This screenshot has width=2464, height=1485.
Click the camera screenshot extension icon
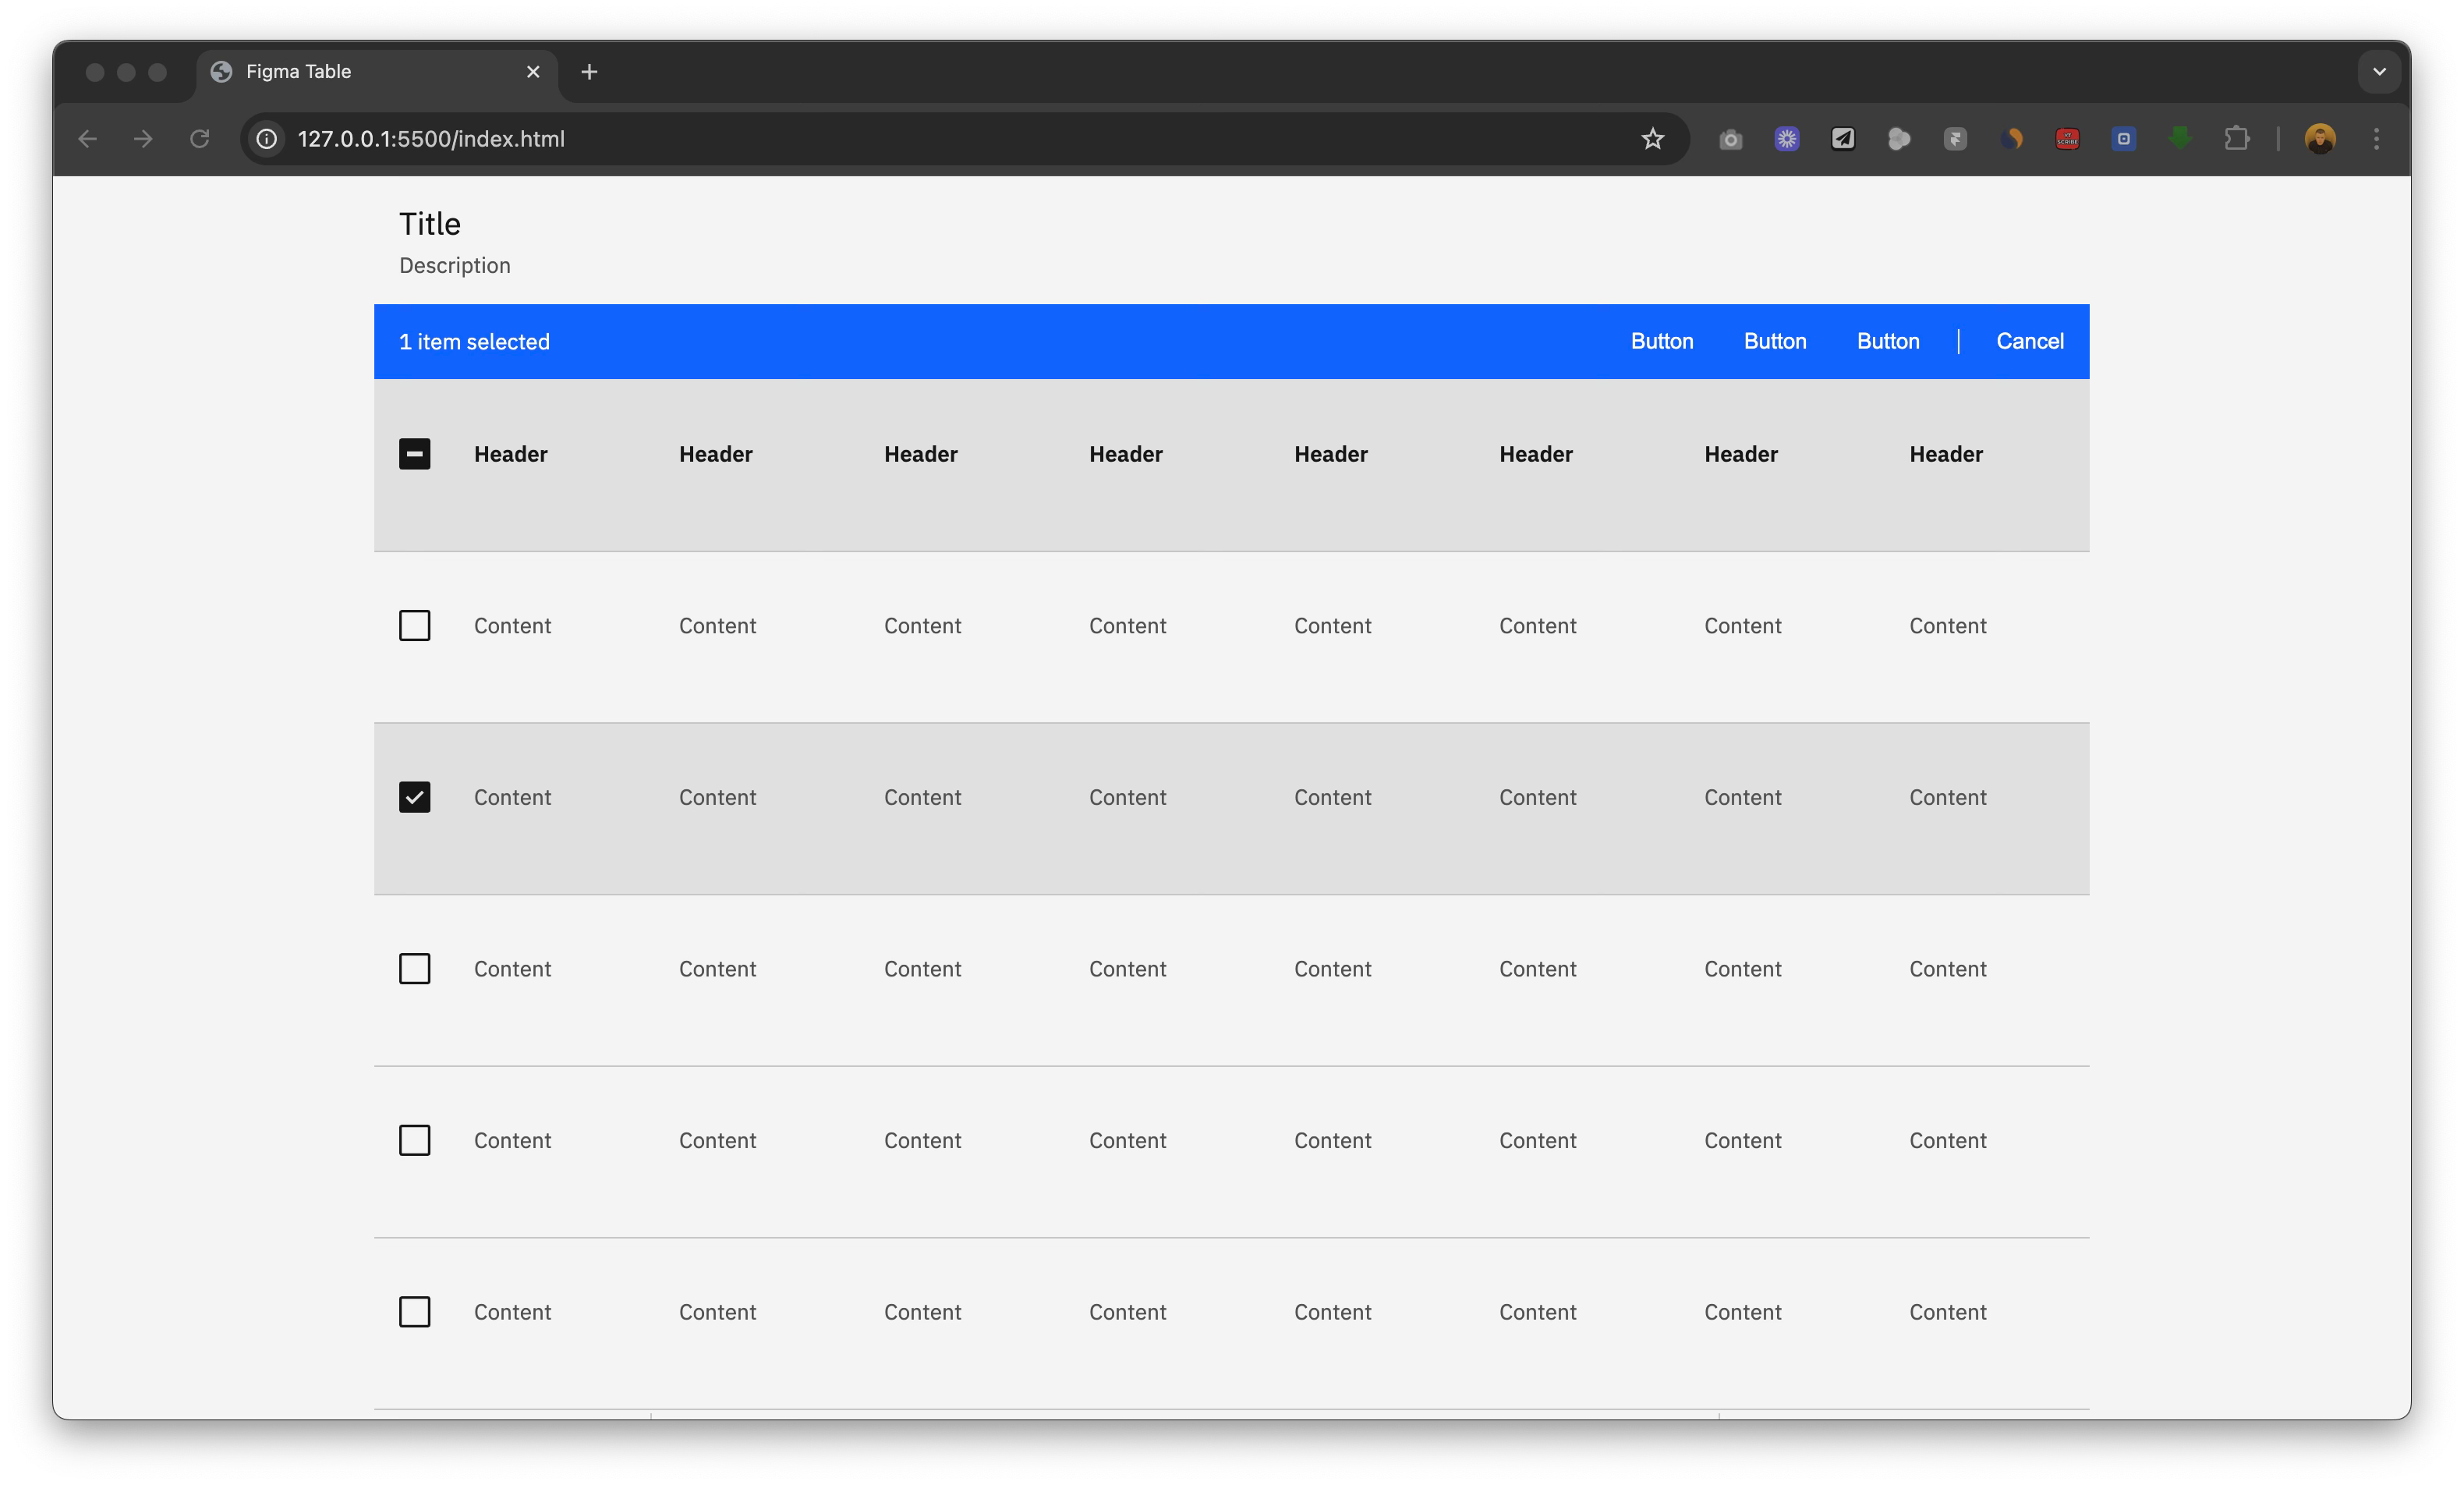tap(1730, 139)
